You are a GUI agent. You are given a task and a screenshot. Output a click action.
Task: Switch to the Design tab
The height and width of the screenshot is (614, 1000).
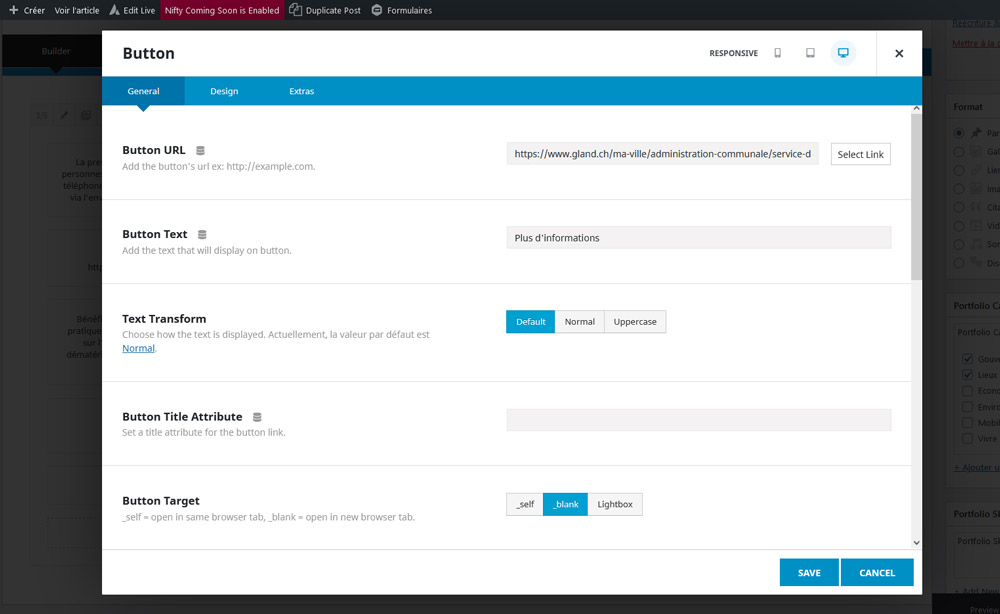click(x=224, y=91)
